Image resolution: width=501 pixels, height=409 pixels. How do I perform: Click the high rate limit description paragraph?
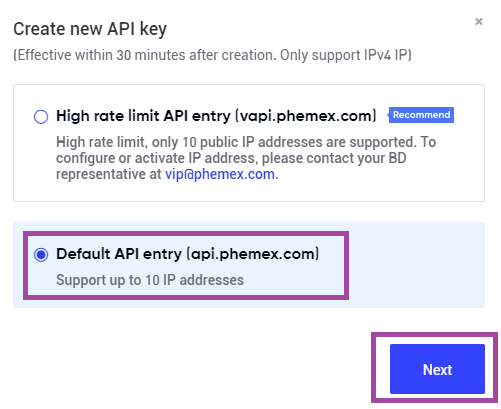[246, 158]
